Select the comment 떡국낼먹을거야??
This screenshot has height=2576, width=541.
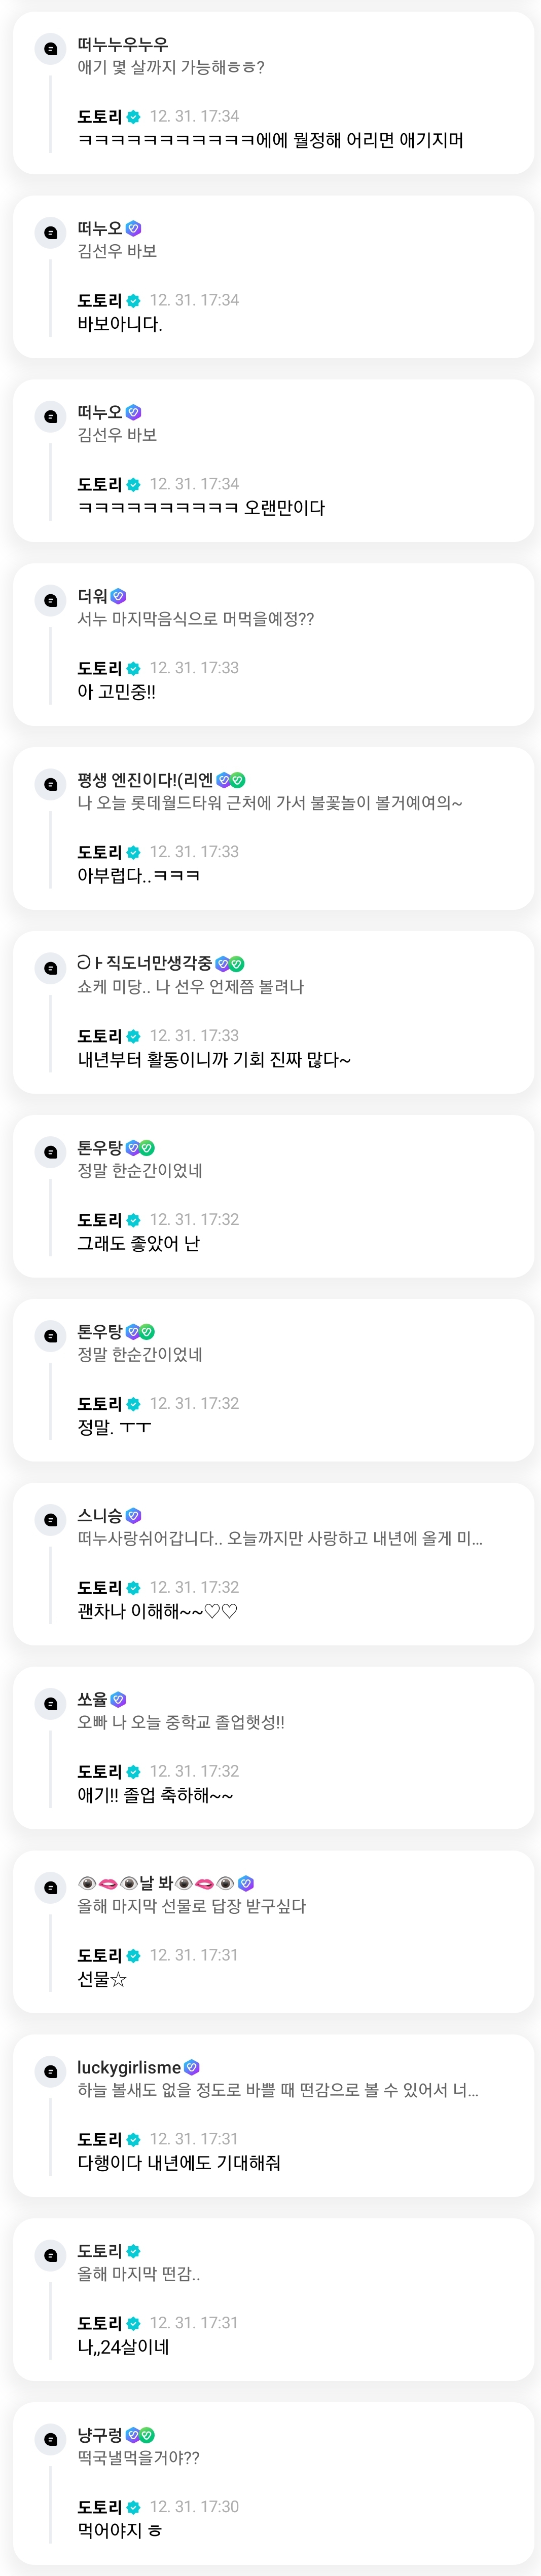[x=138, y=2458]
